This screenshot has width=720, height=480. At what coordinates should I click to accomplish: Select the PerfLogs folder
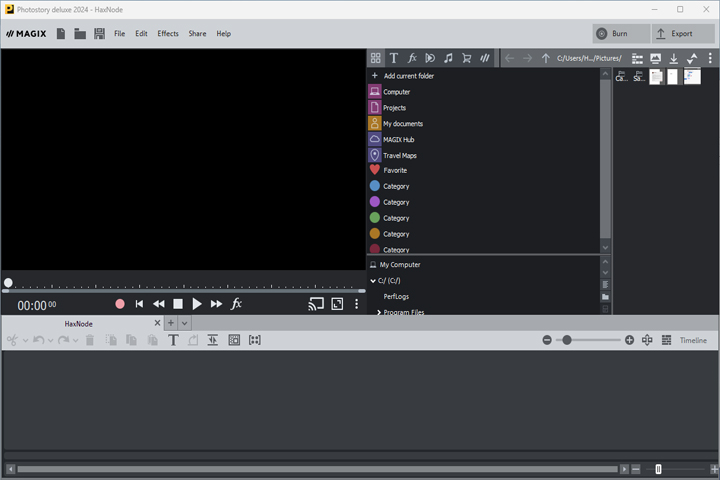coord(396,297)
